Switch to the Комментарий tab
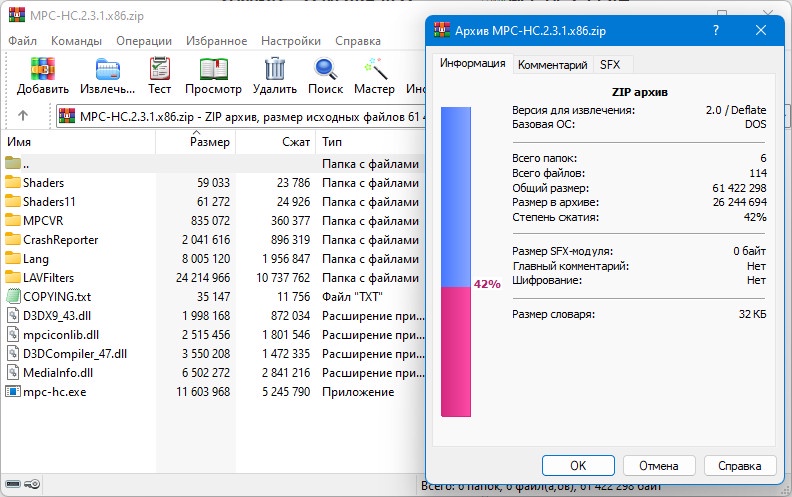 553,65
